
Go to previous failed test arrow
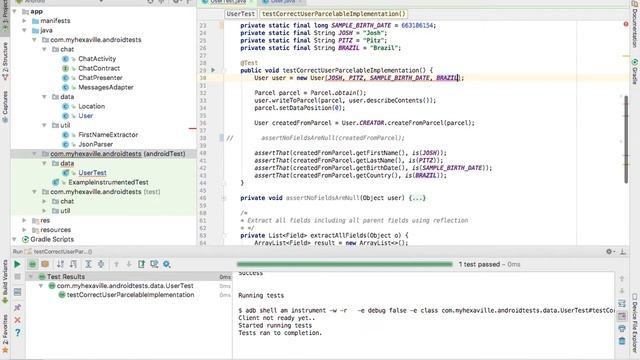(x=116, y=264)
